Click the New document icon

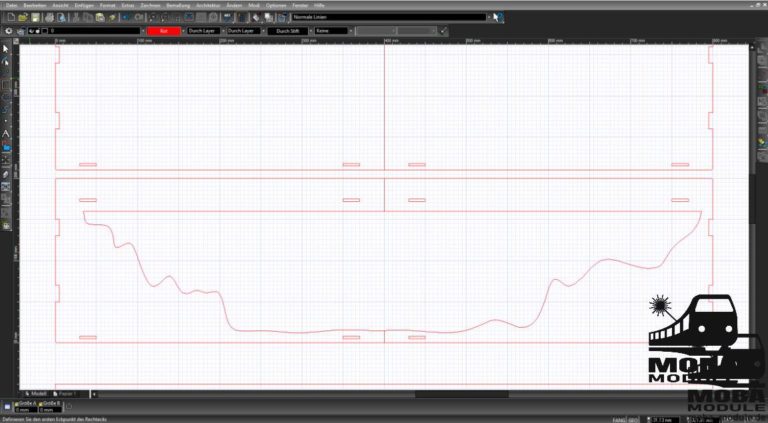(x=11, y=18)
